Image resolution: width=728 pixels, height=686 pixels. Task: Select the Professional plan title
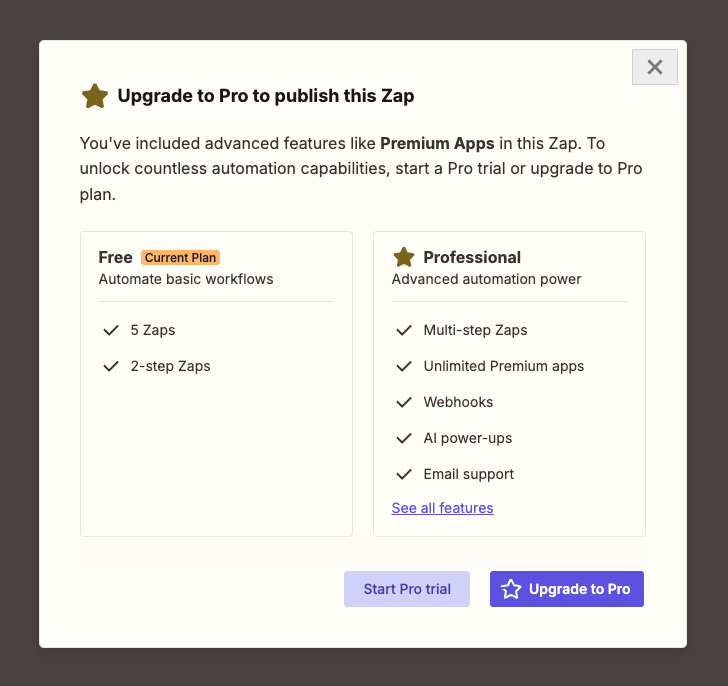pyautogui.click(x=472, y=257)
